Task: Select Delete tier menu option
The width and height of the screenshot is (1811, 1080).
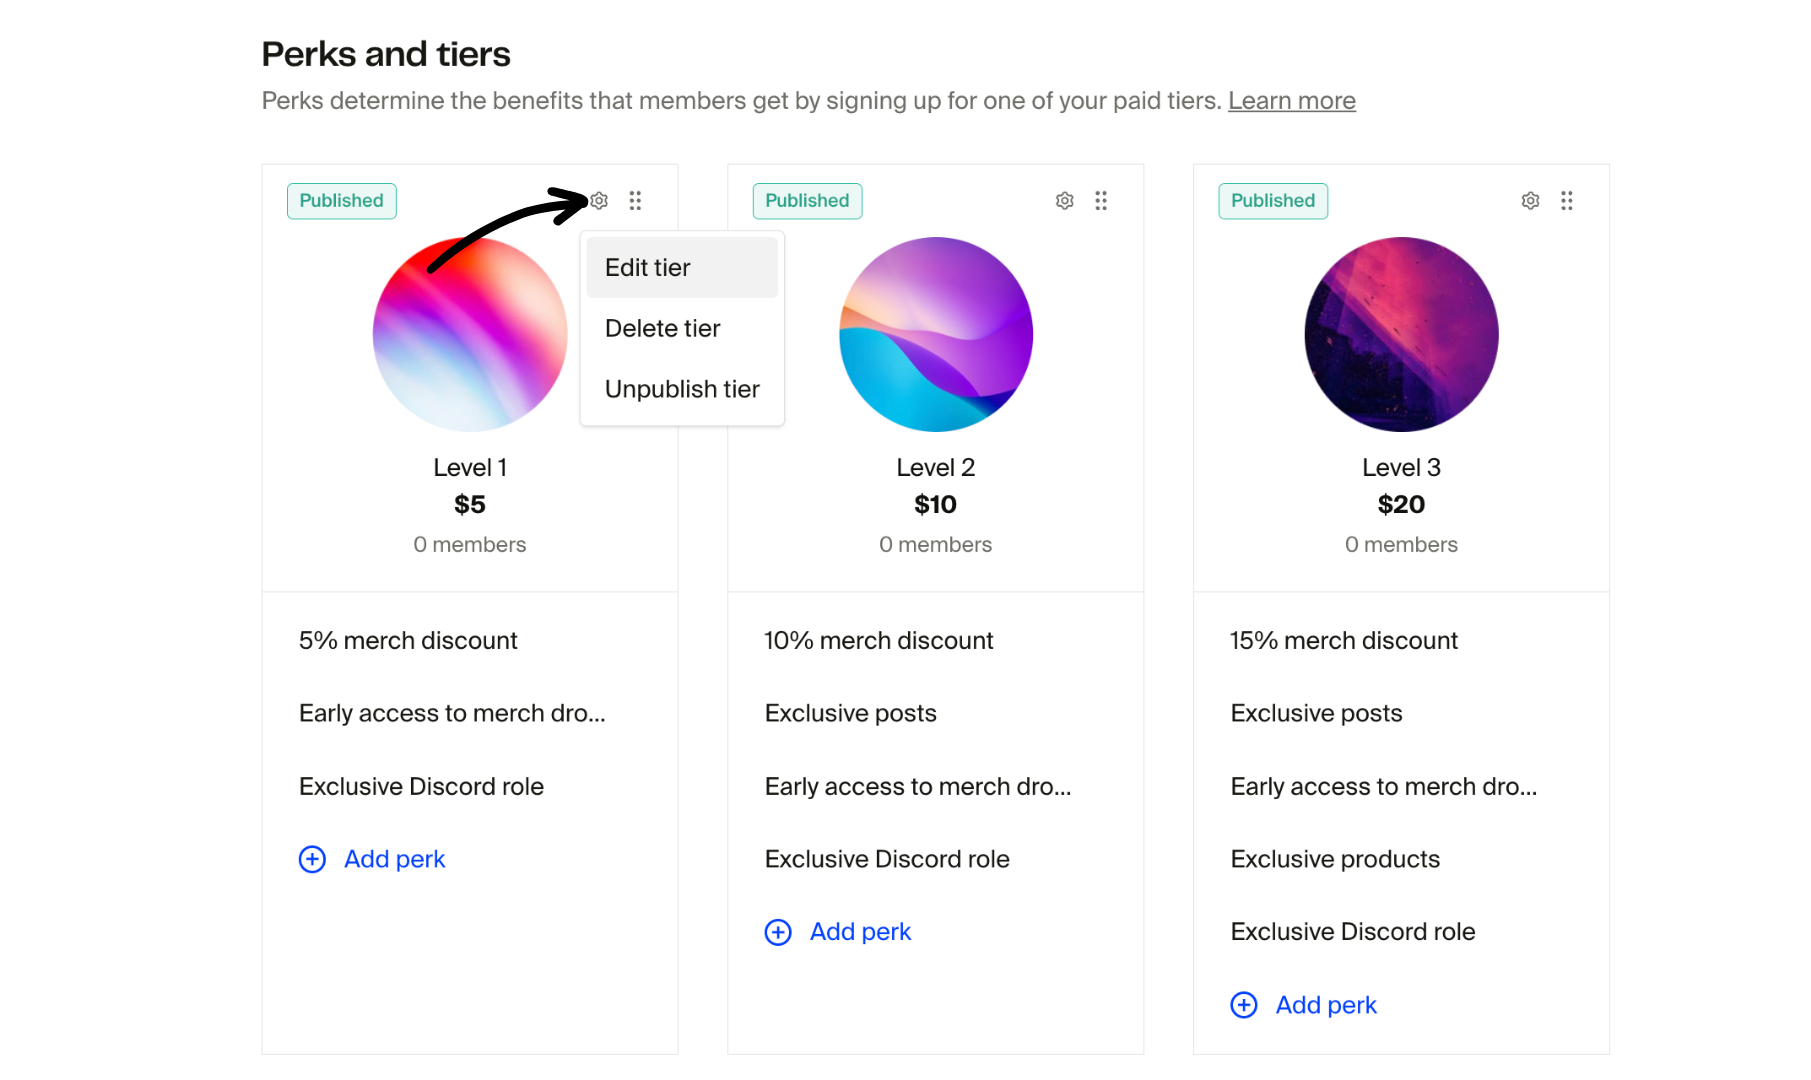Action: pyautogui.click(x=663, y=329)
